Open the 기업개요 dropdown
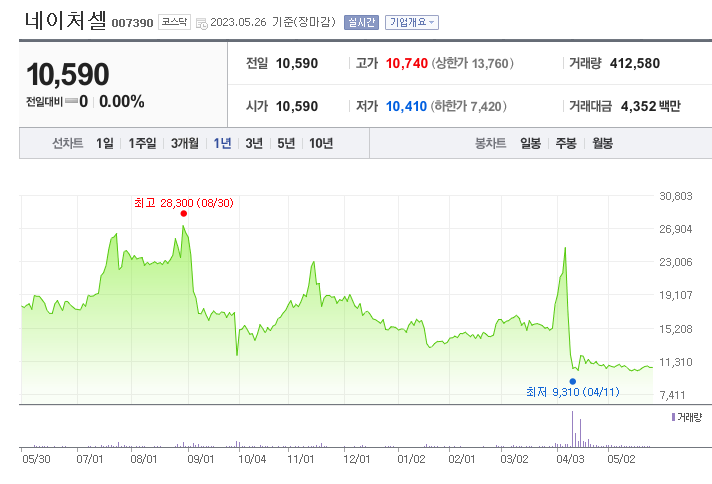The height and width of the screenshot is (484, 712). (x=412, y=22)
